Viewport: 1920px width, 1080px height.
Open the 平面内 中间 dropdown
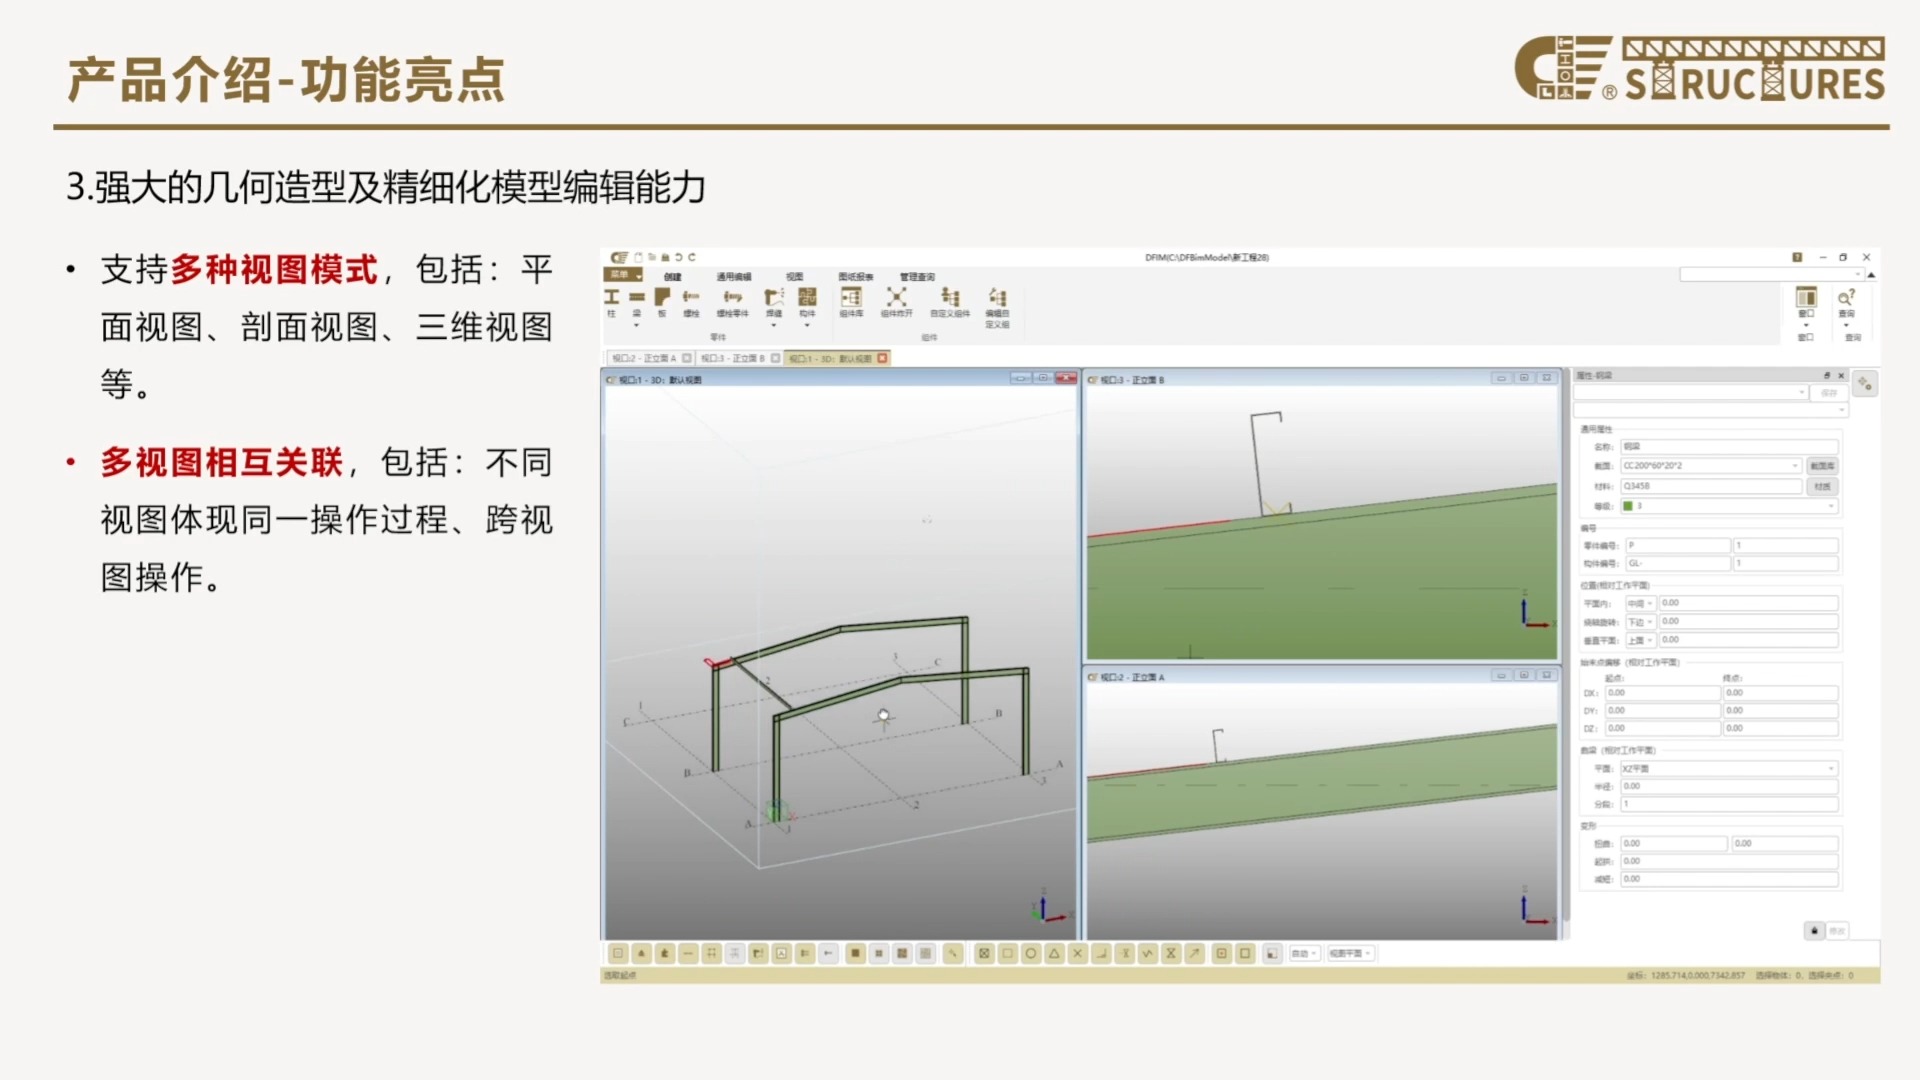click(x=1641, y=603)
